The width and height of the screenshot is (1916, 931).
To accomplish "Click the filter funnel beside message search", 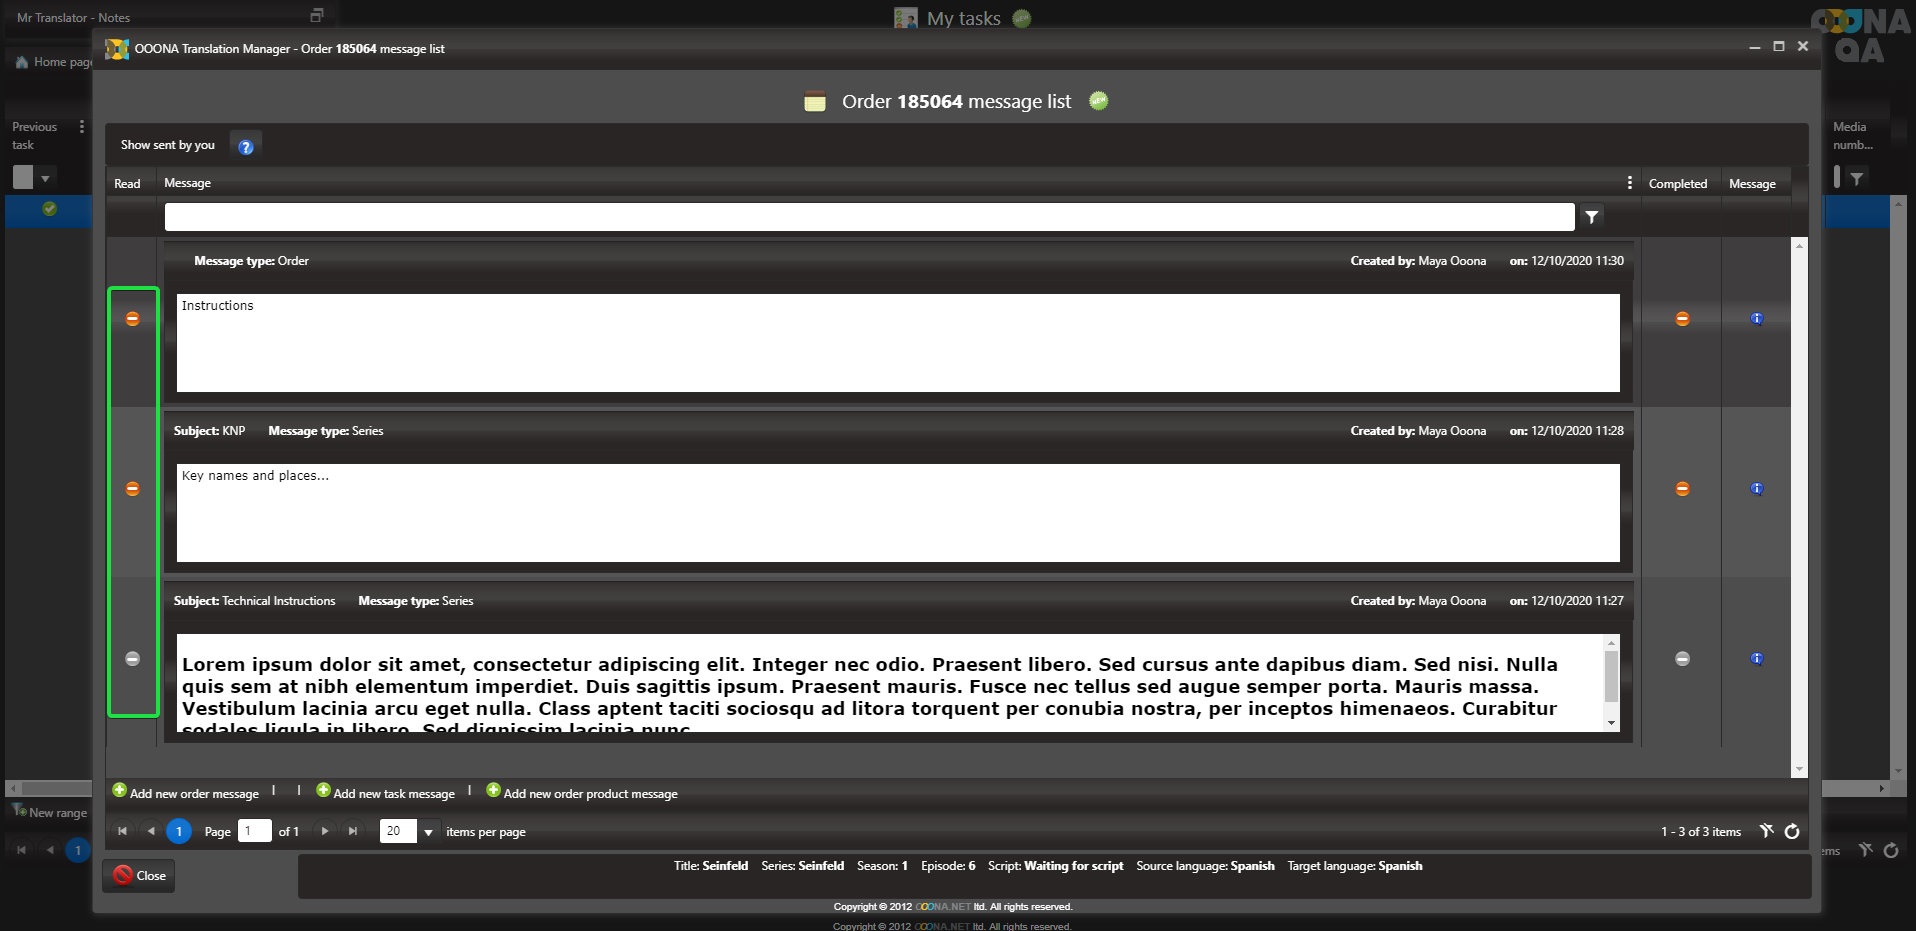I will (1591, 217).
